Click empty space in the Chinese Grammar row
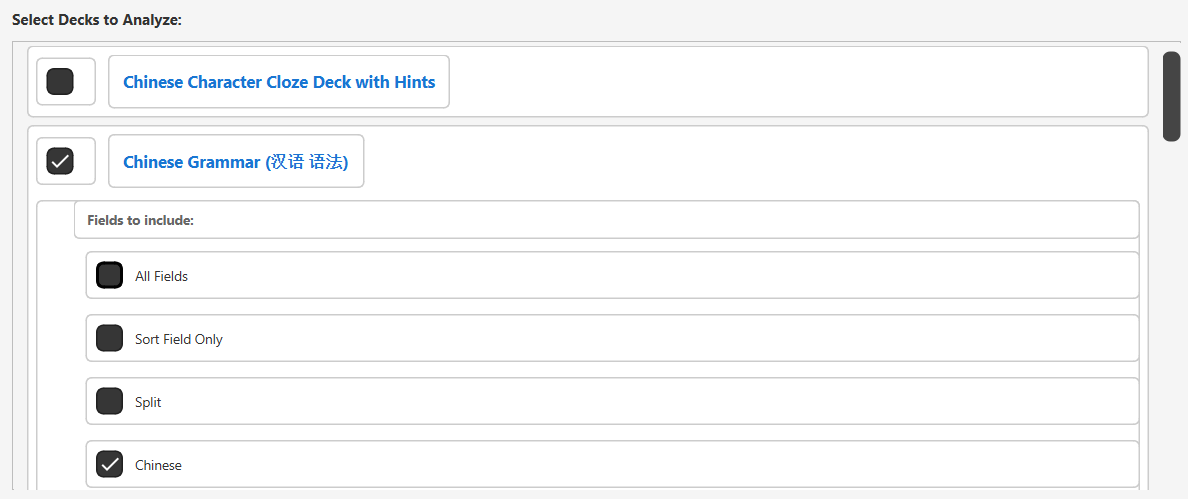The height and width of the screenshot is (499, 1188). click(x=750, y=161)
